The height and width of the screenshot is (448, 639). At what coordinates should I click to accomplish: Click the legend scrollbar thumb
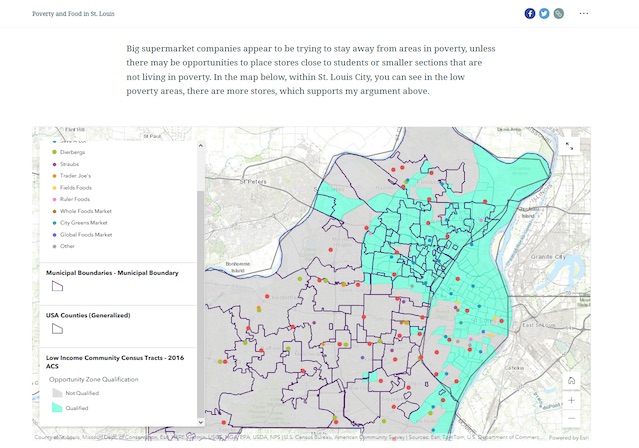[201, 302]
